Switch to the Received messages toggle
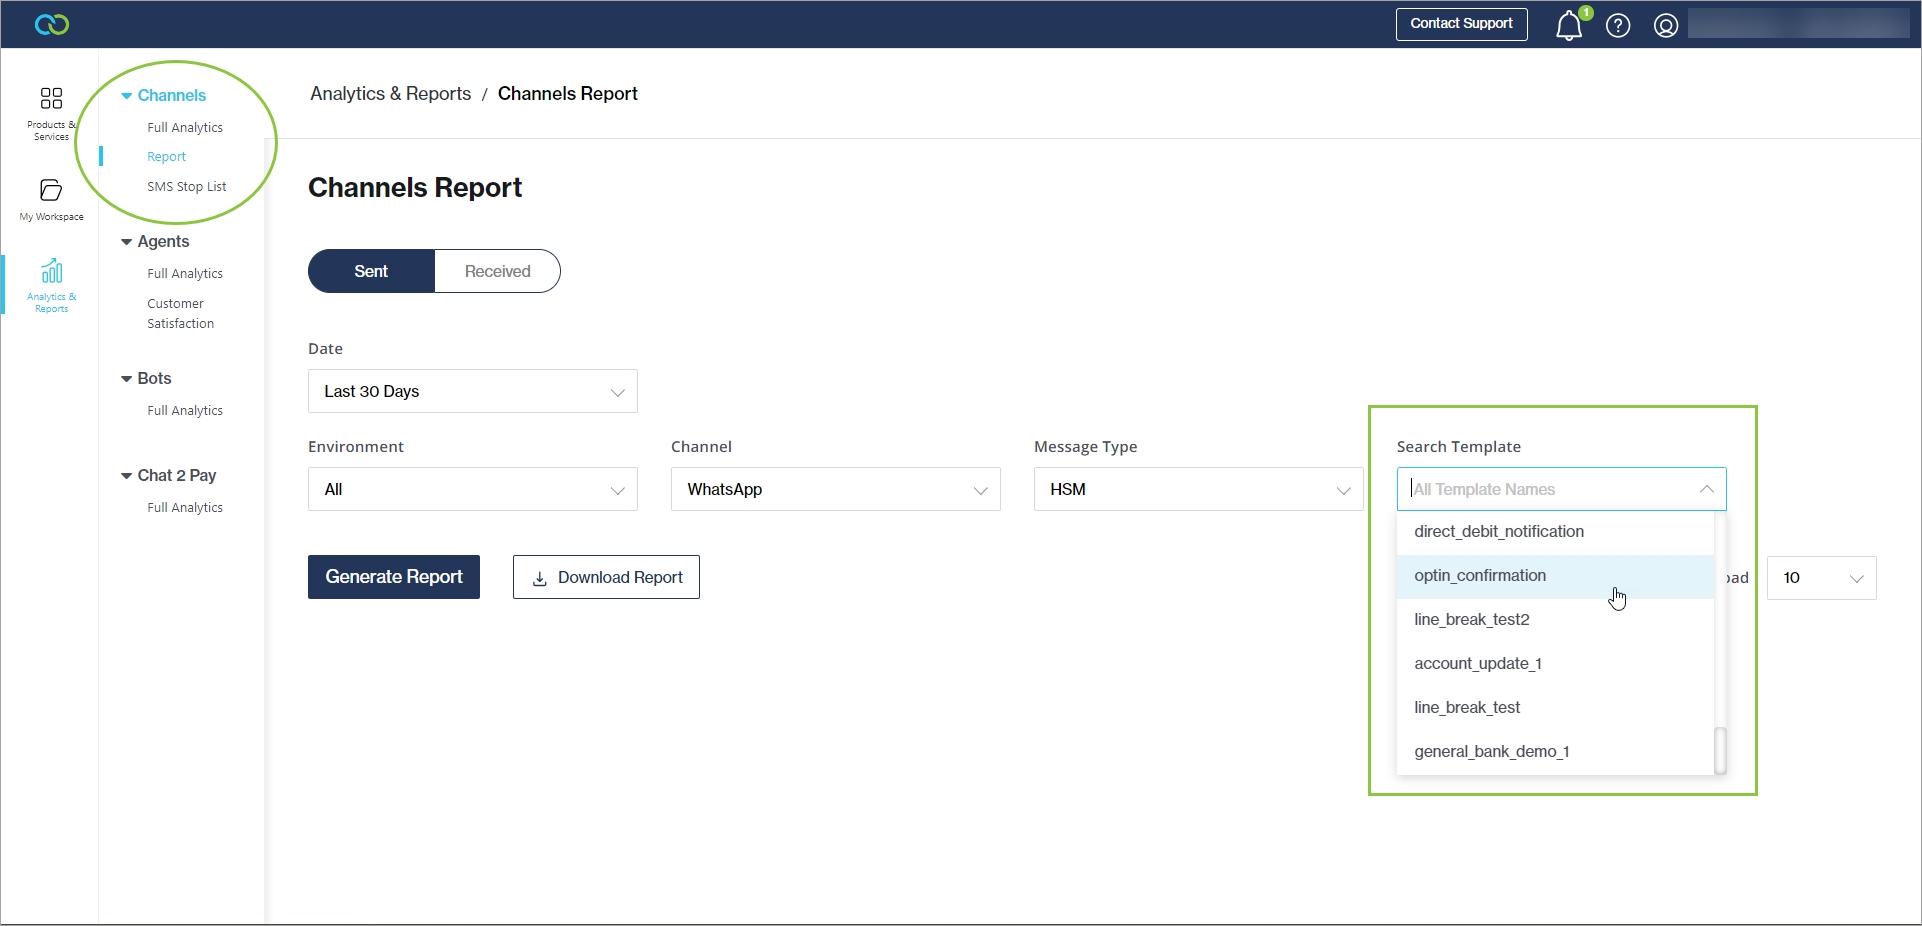The image size is (1922, 926). click(497, 271)
